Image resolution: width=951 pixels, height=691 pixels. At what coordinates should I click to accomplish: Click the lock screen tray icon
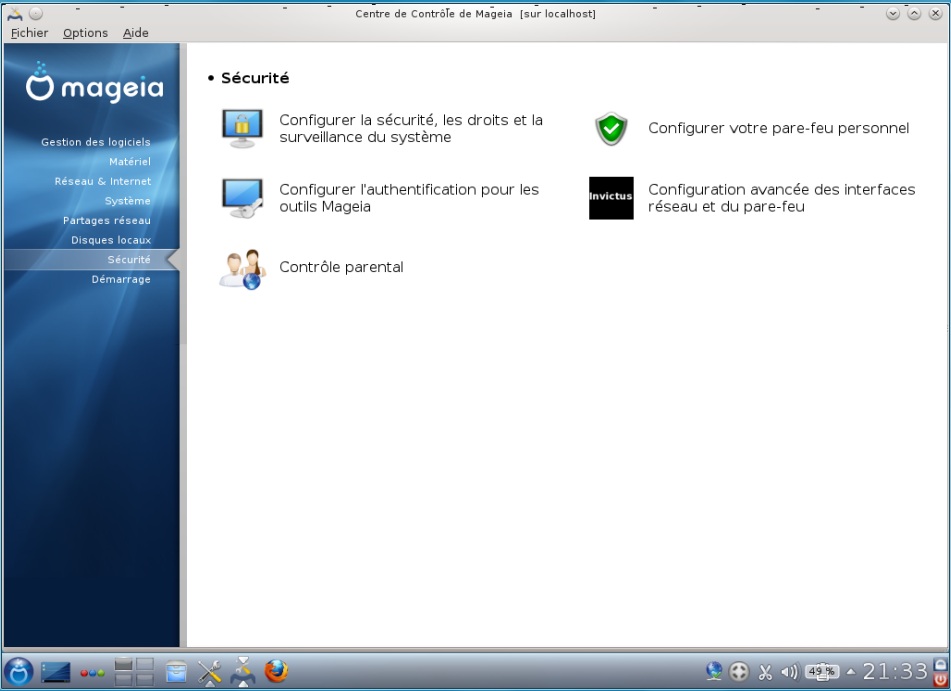[941, 664]
